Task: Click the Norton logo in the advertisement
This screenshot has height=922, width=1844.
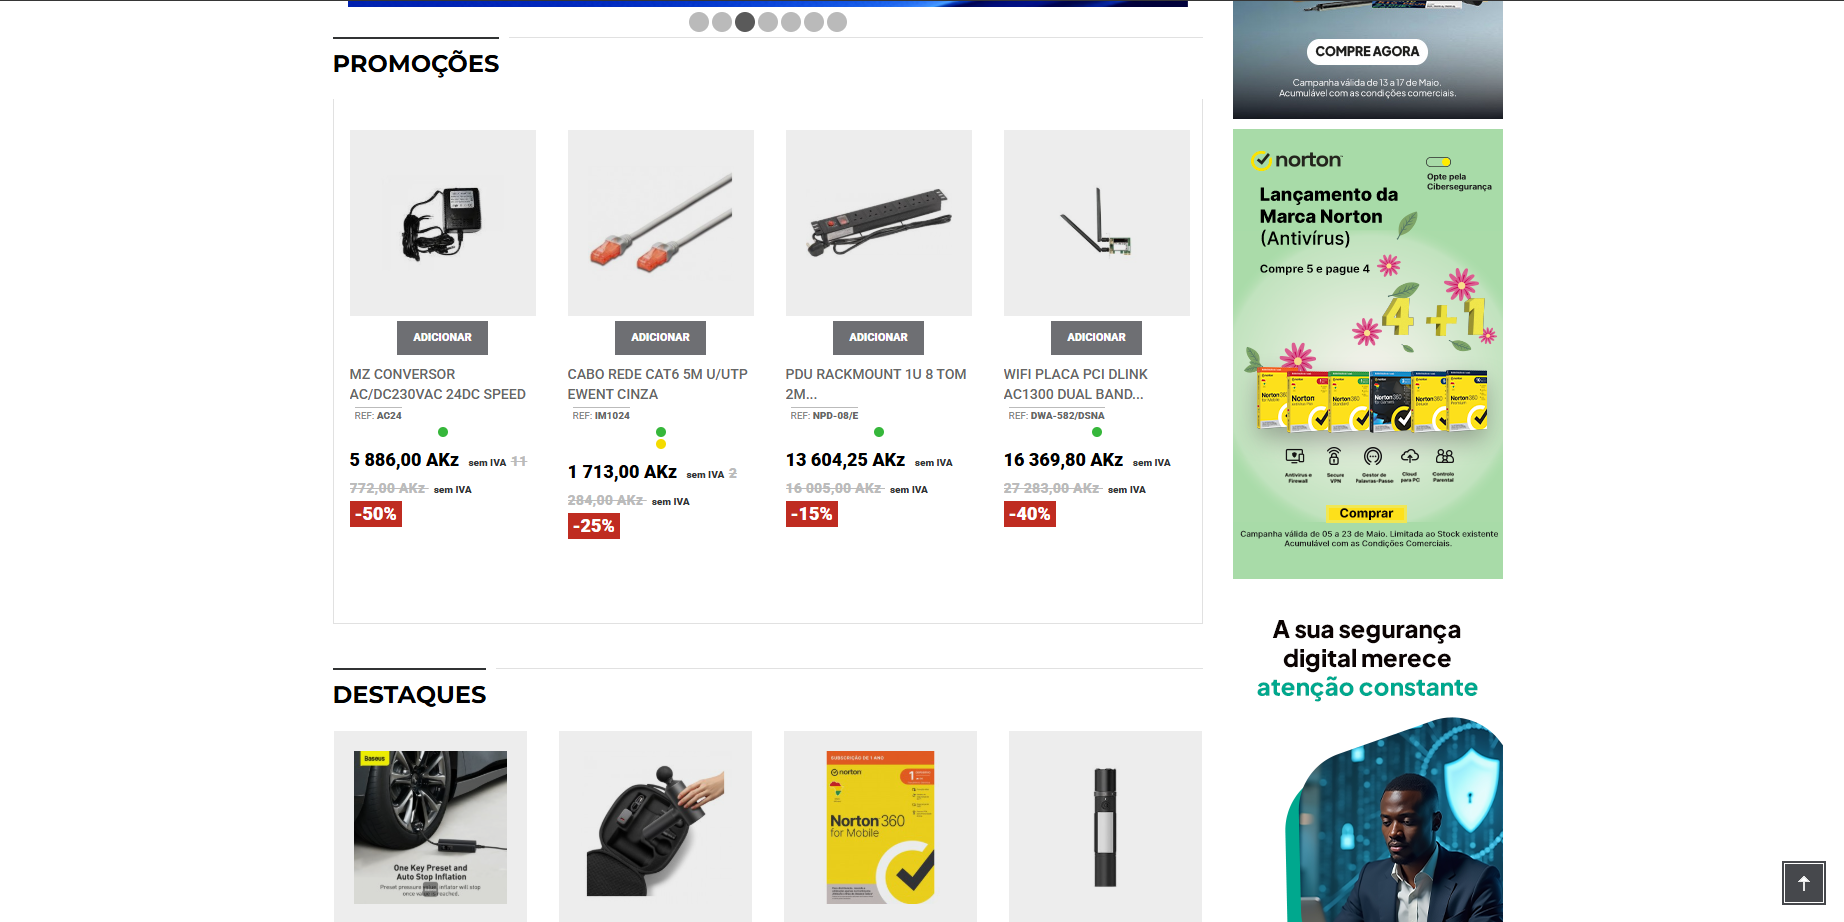Action: [1297, 160]
